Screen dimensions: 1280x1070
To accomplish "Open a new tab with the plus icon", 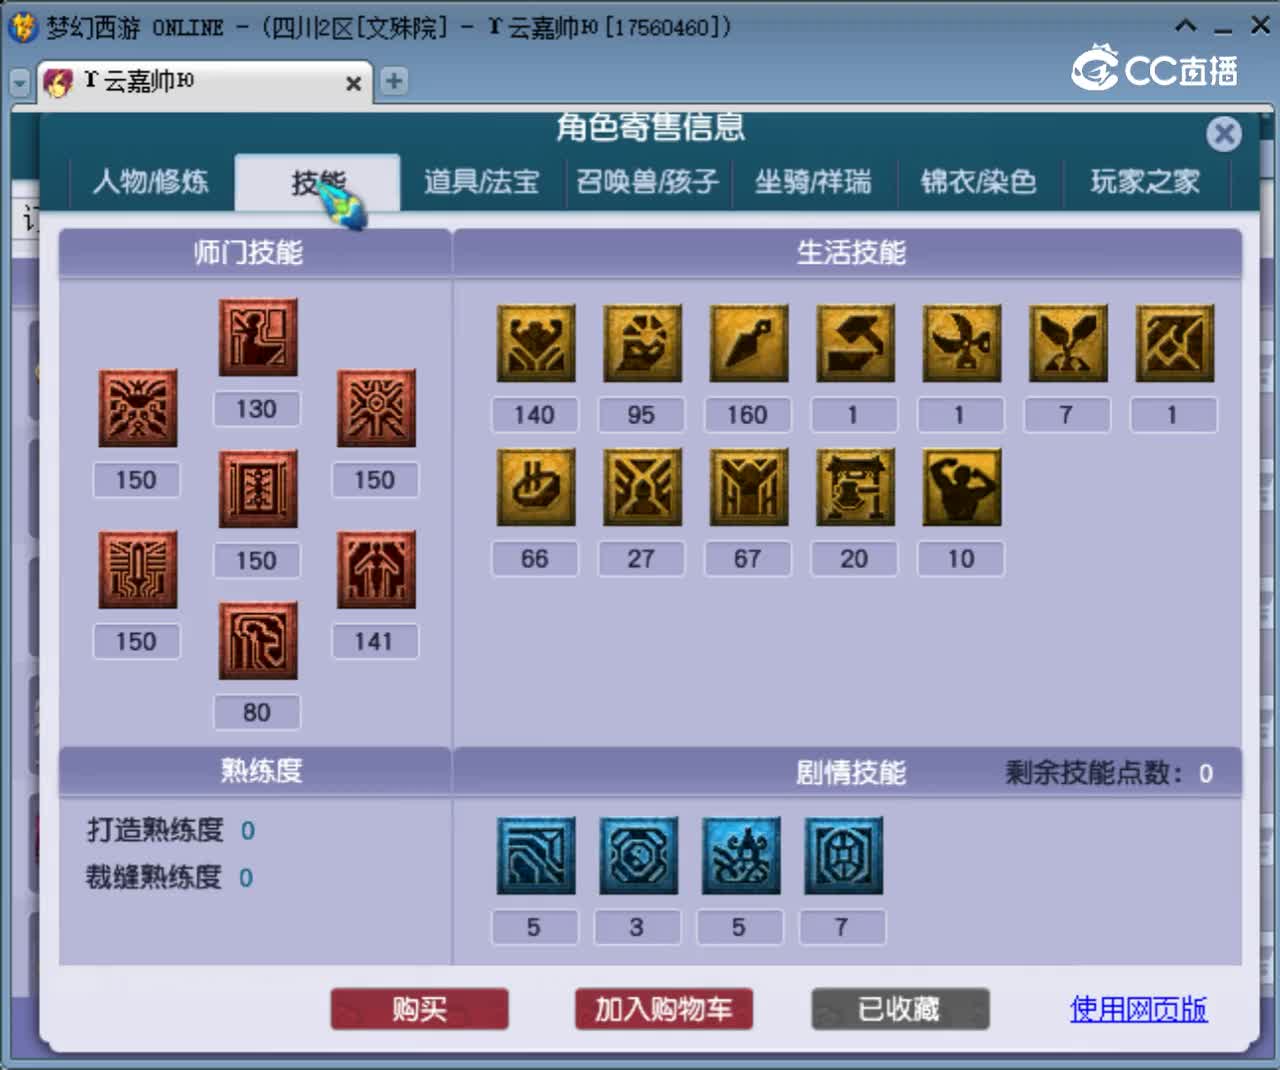I will (x=394, y=81).
